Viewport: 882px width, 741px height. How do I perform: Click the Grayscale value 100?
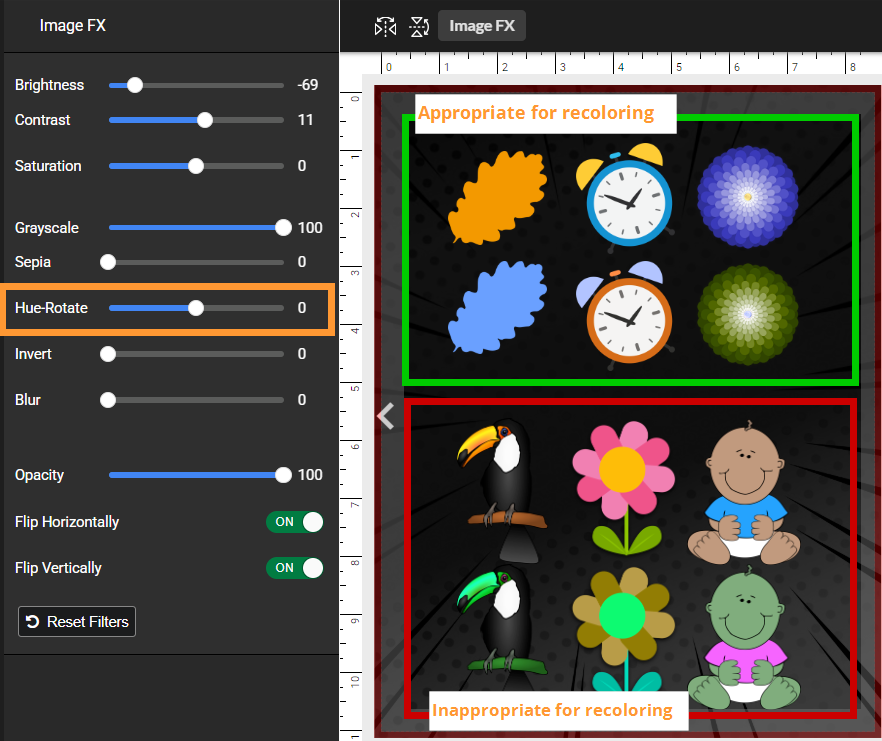(310, 228)
